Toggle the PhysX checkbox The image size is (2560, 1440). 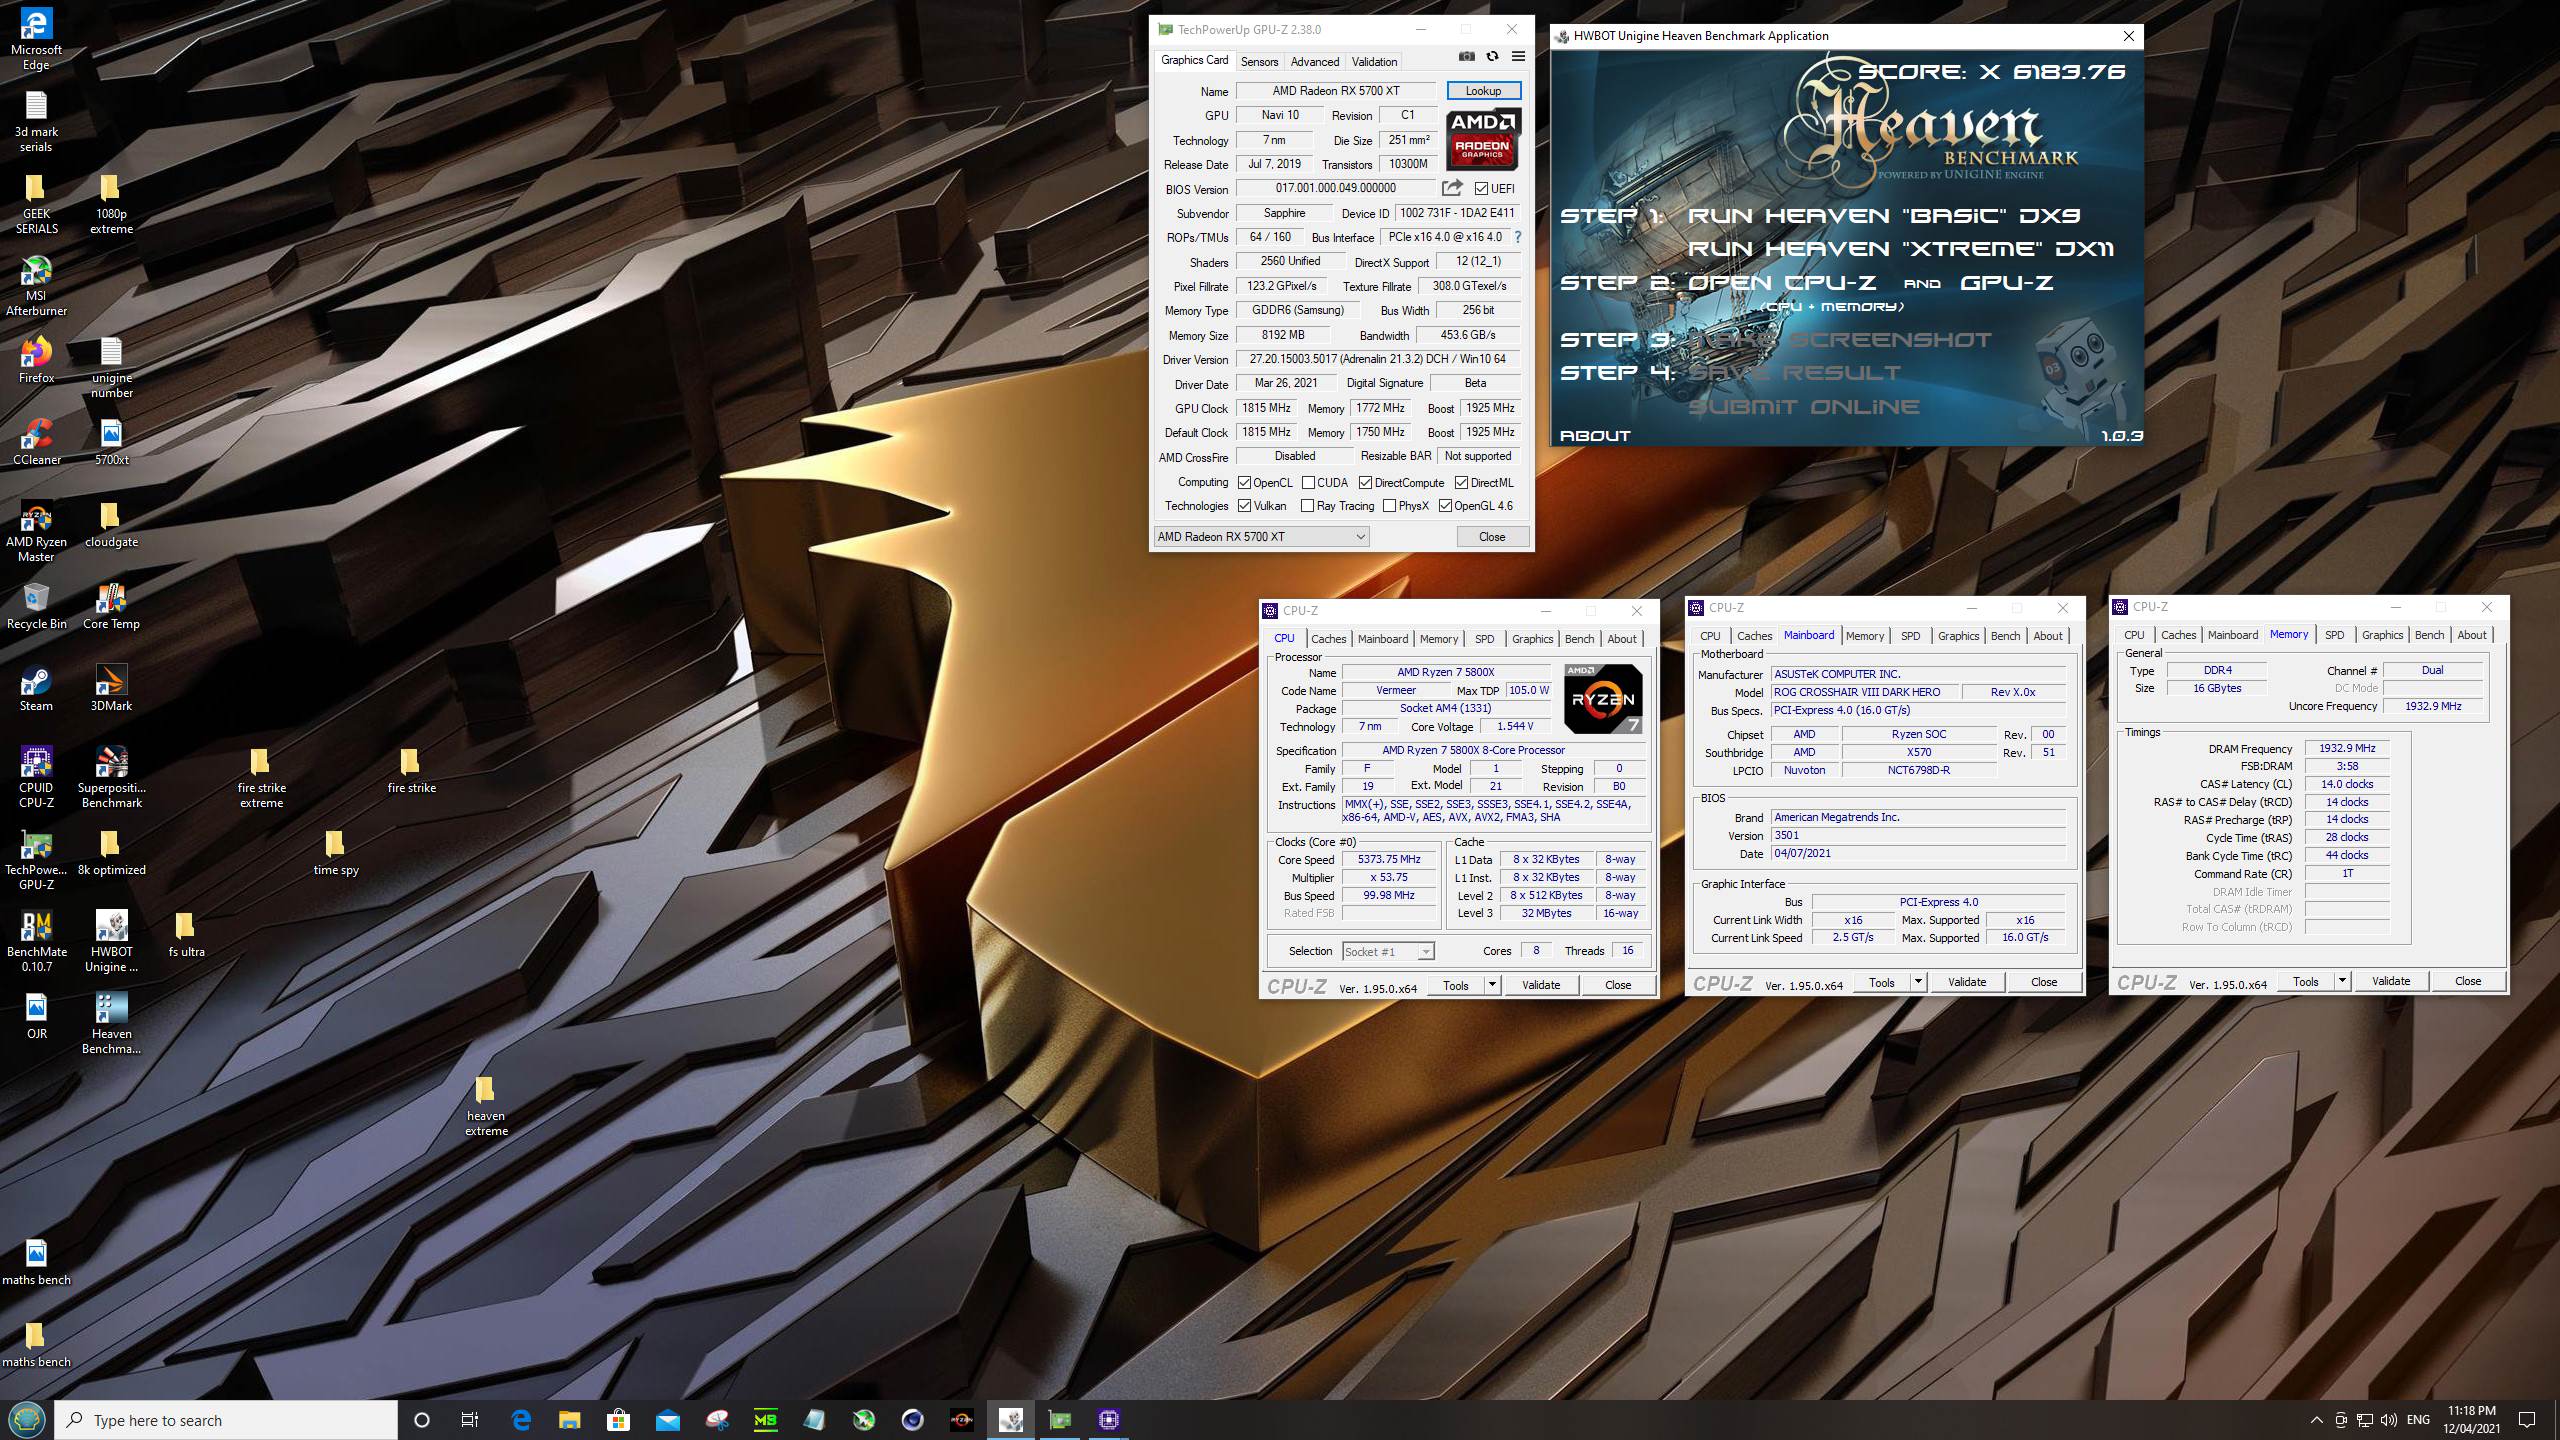(x=1389, y=506)
